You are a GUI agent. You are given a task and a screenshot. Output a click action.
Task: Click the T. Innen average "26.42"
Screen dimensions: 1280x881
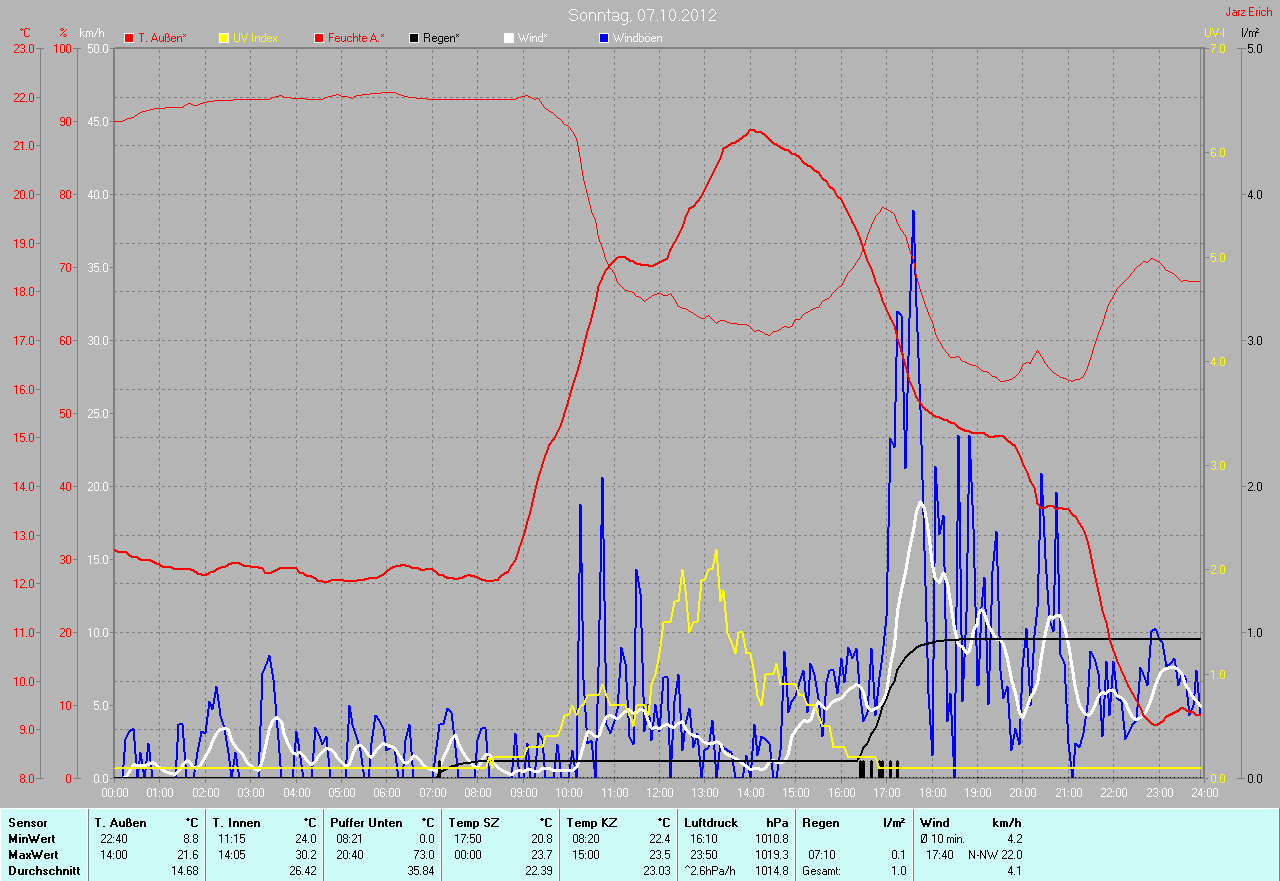click(302, 871)
